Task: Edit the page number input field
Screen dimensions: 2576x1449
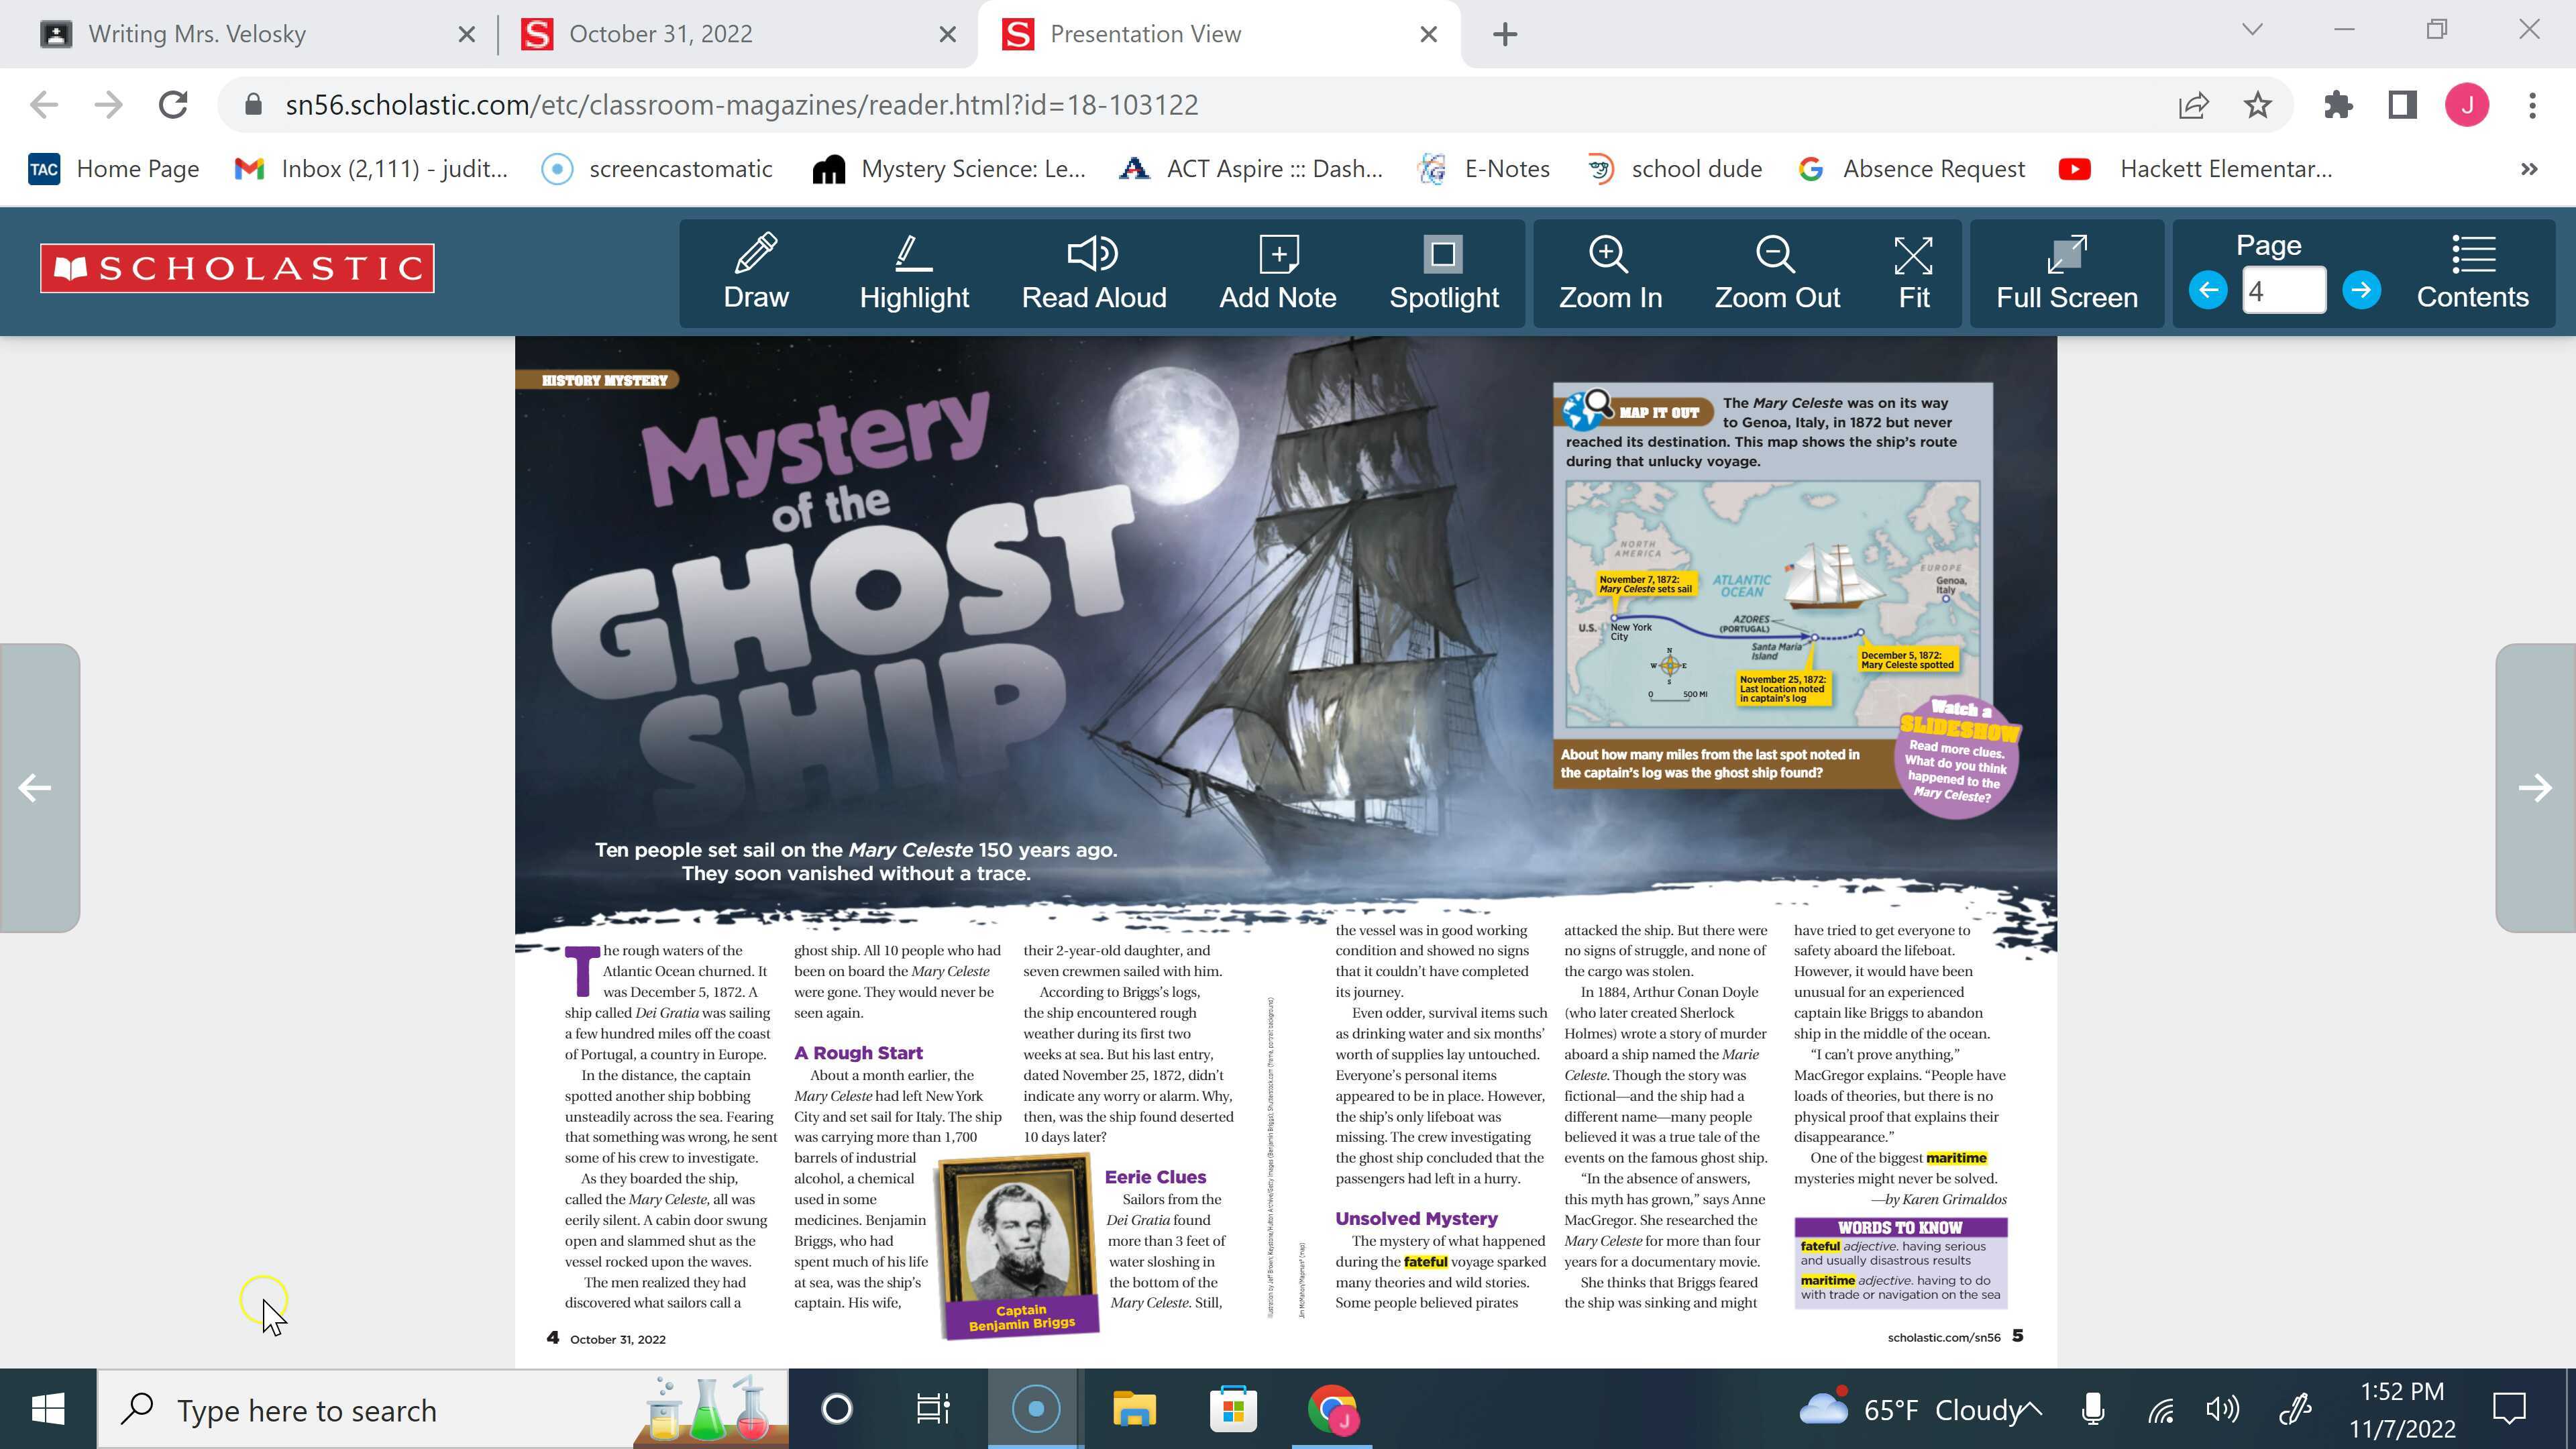Action: [x=2284, y=289]
